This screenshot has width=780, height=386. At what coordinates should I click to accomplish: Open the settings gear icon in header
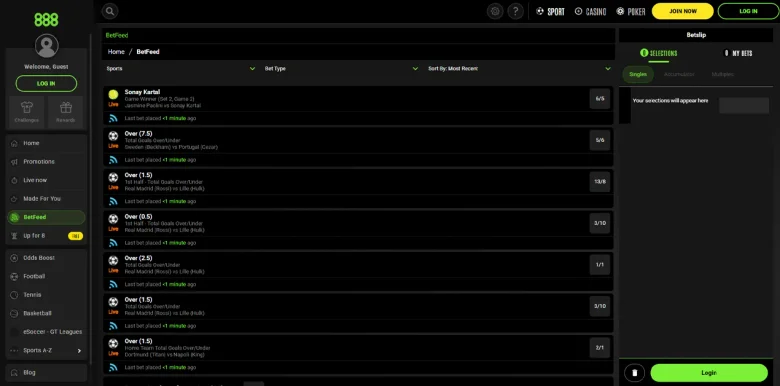(494, 11)
